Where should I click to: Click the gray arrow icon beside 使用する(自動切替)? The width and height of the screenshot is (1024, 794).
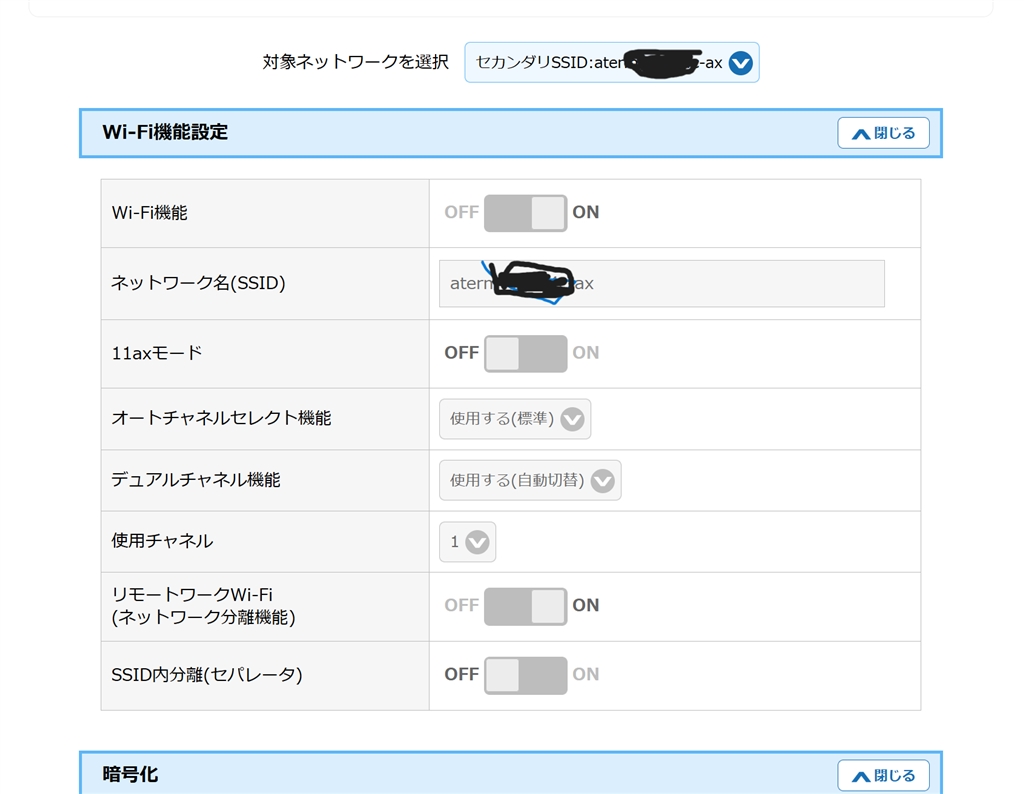602,482
